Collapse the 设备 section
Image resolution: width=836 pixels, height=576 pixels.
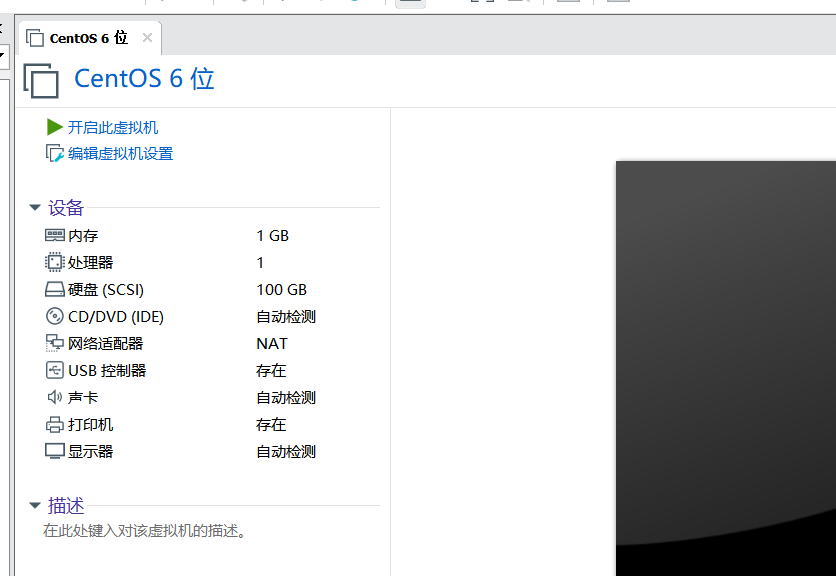pos(35,207)
